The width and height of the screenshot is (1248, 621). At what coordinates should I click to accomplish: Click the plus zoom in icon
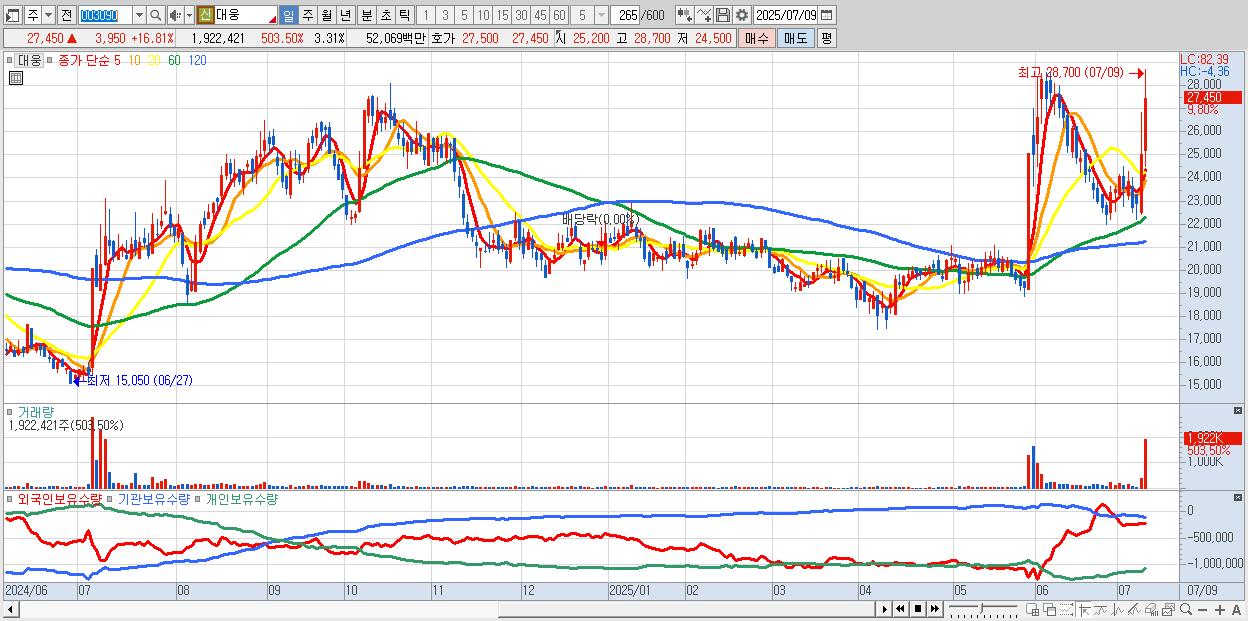(x=1220, y=610)
